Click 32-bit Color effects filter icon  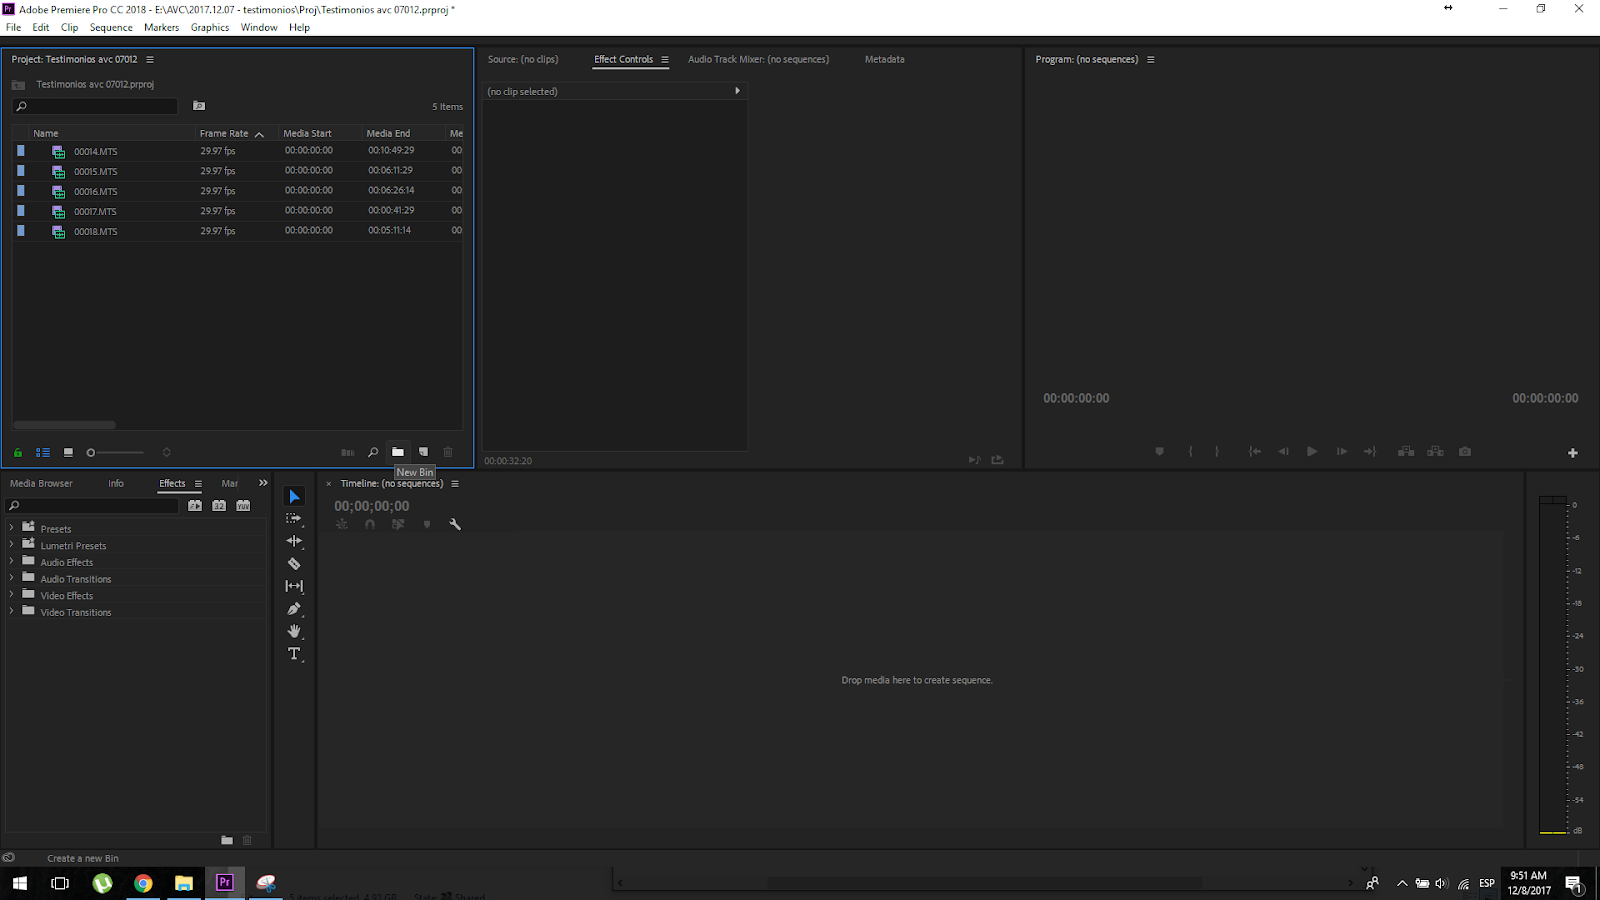click(x=219, y=506)
